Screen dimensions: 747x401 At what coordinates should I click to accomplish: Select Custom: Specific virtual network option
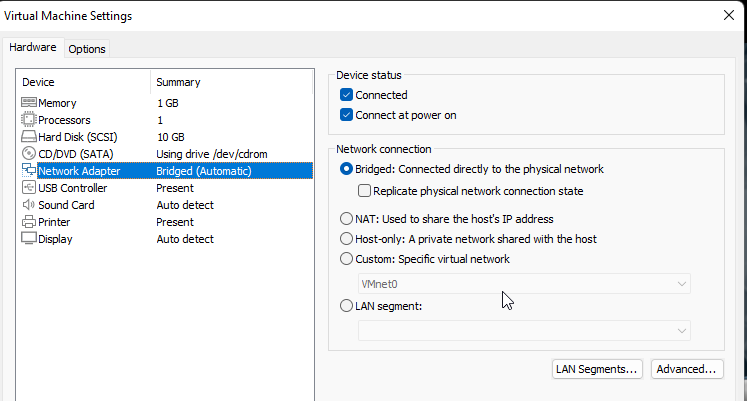click(x=347, y=259)
